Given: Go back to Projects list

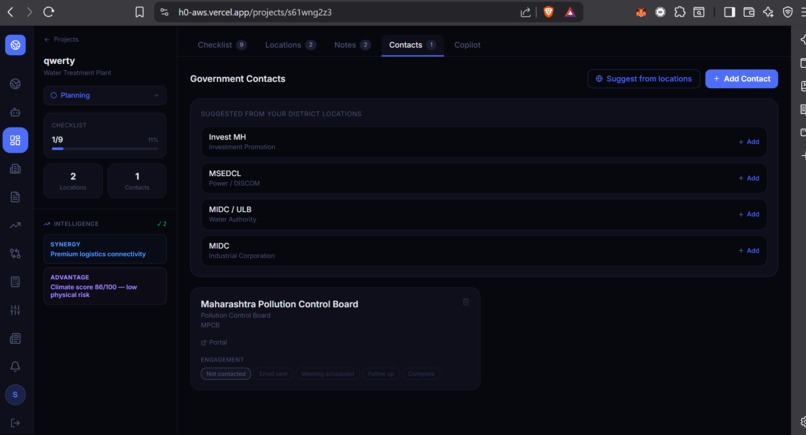Looking at the screenshot, I should click(61, 39).
